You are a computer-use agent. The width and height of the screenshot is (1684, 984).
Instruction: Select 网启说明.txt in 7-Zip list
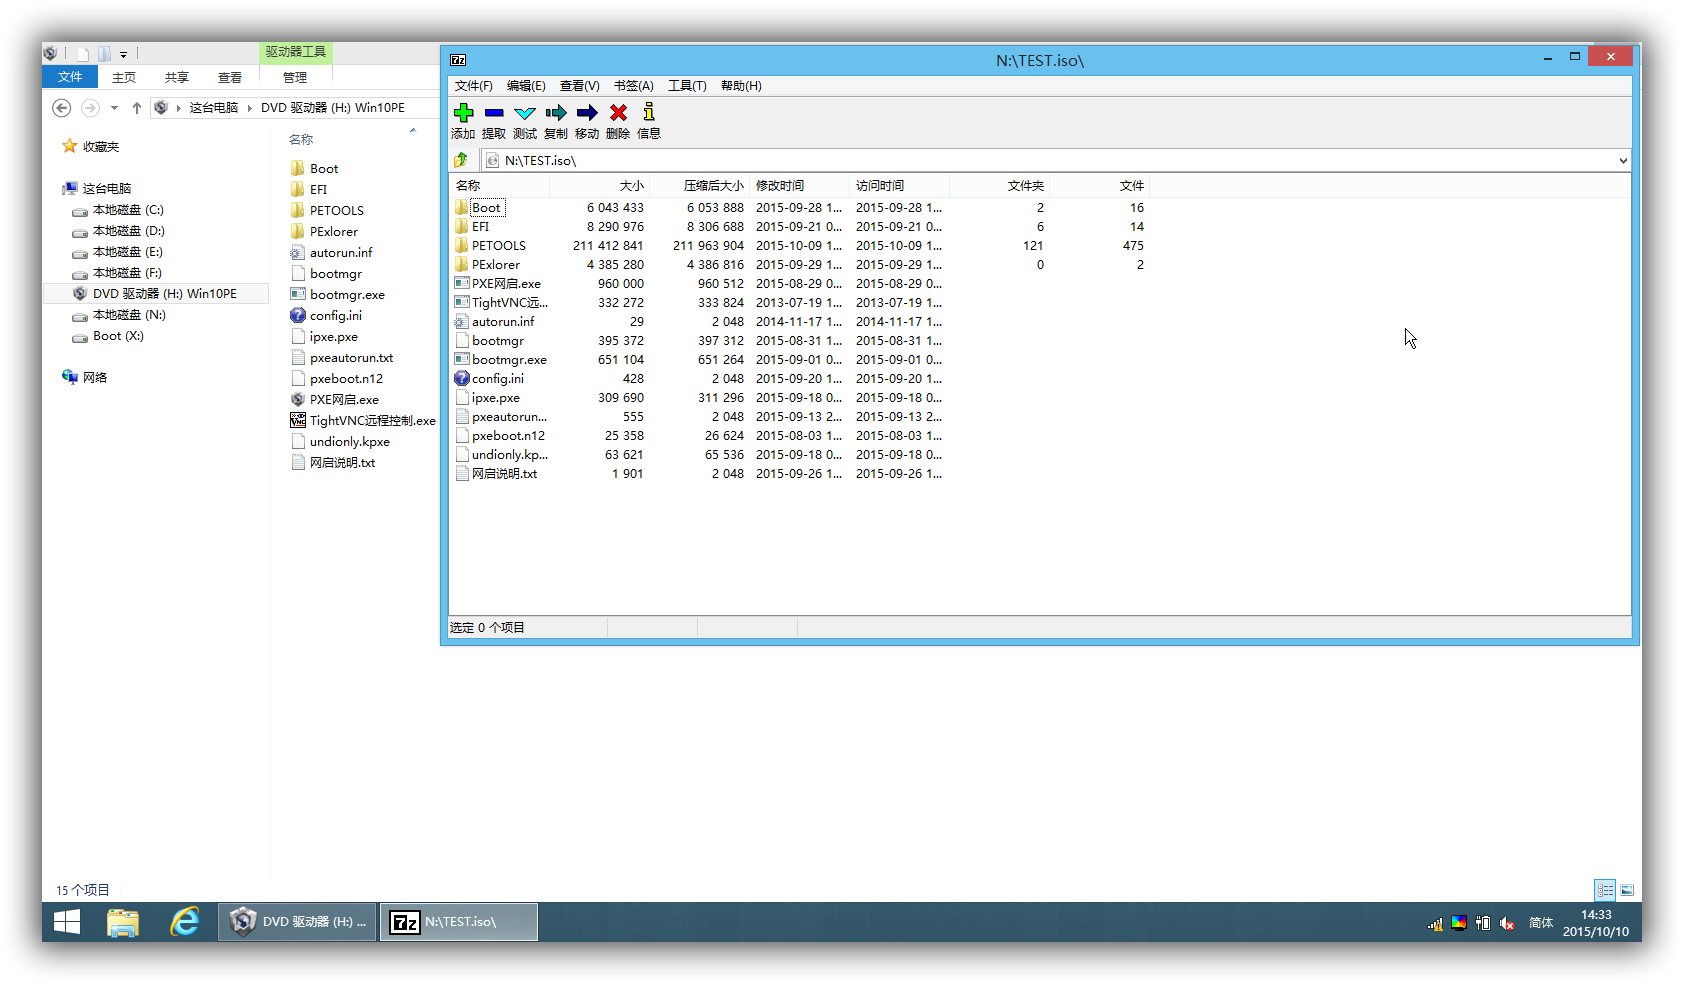point(504,474)
